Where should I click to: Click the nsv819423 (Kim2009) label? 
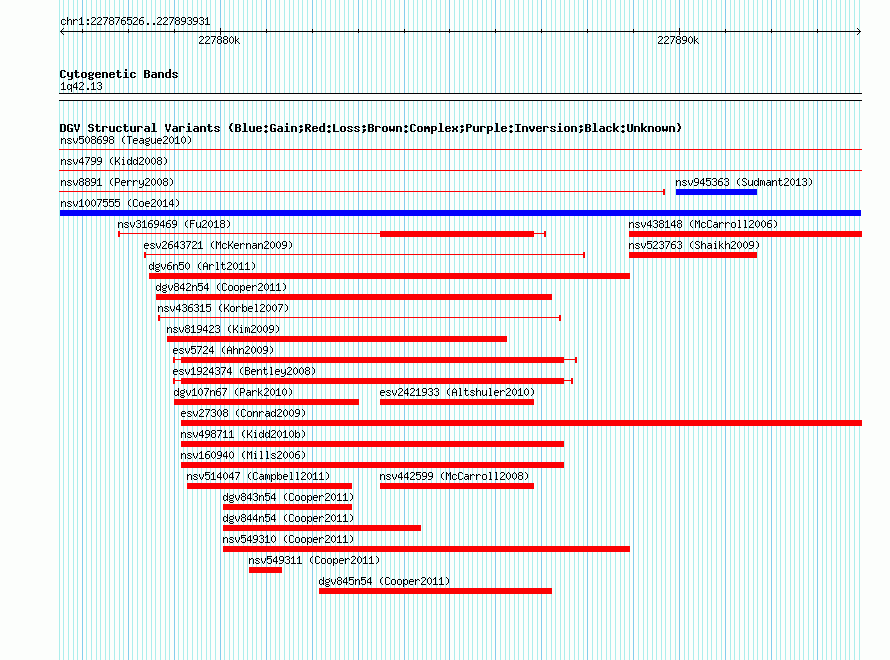[223, 329]
